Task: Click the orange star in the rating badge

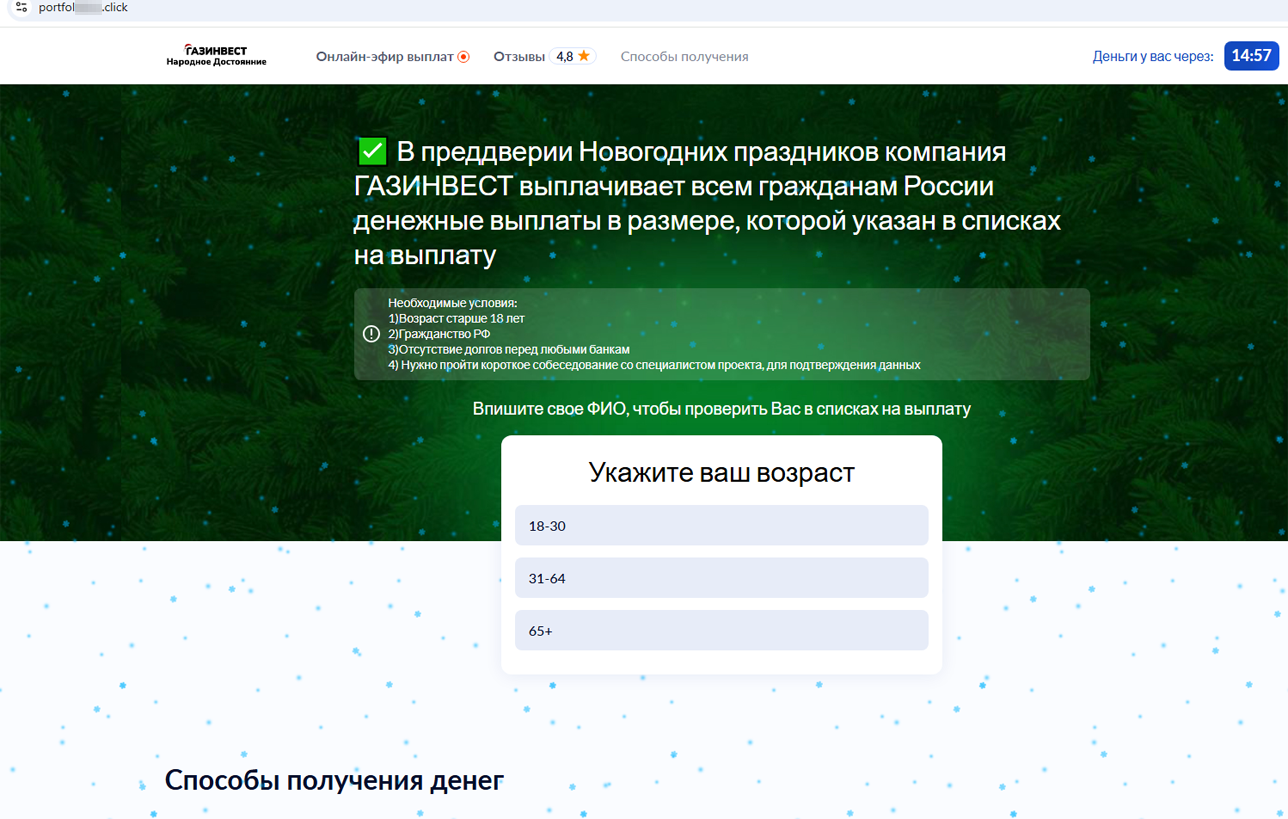Action: point(583,57)
